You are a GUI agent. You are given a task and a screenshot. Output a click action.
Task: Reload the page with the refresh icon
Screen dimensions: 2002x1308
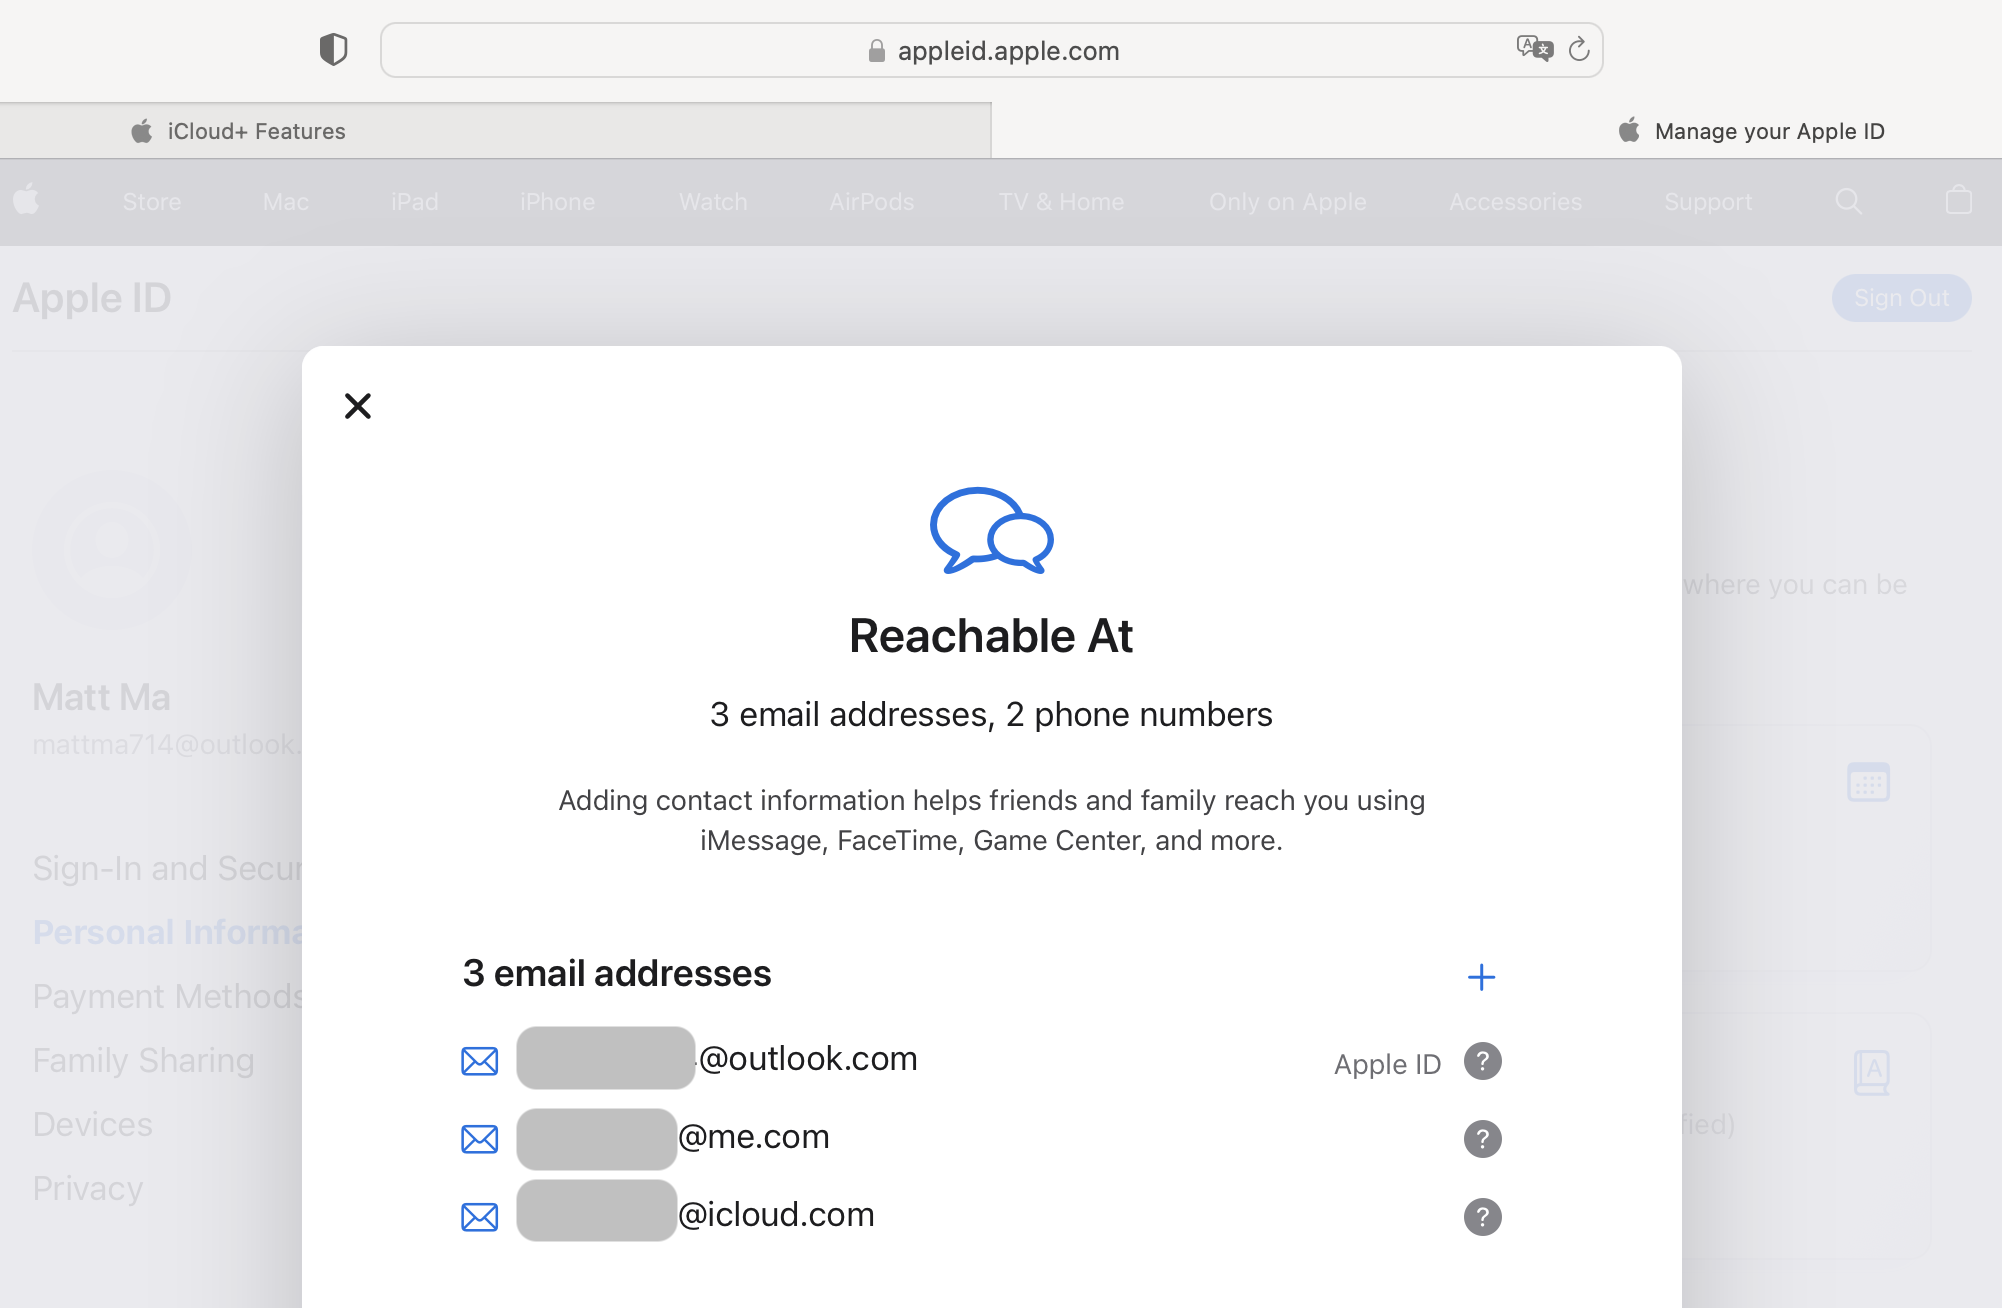[x=1579, y=49]
